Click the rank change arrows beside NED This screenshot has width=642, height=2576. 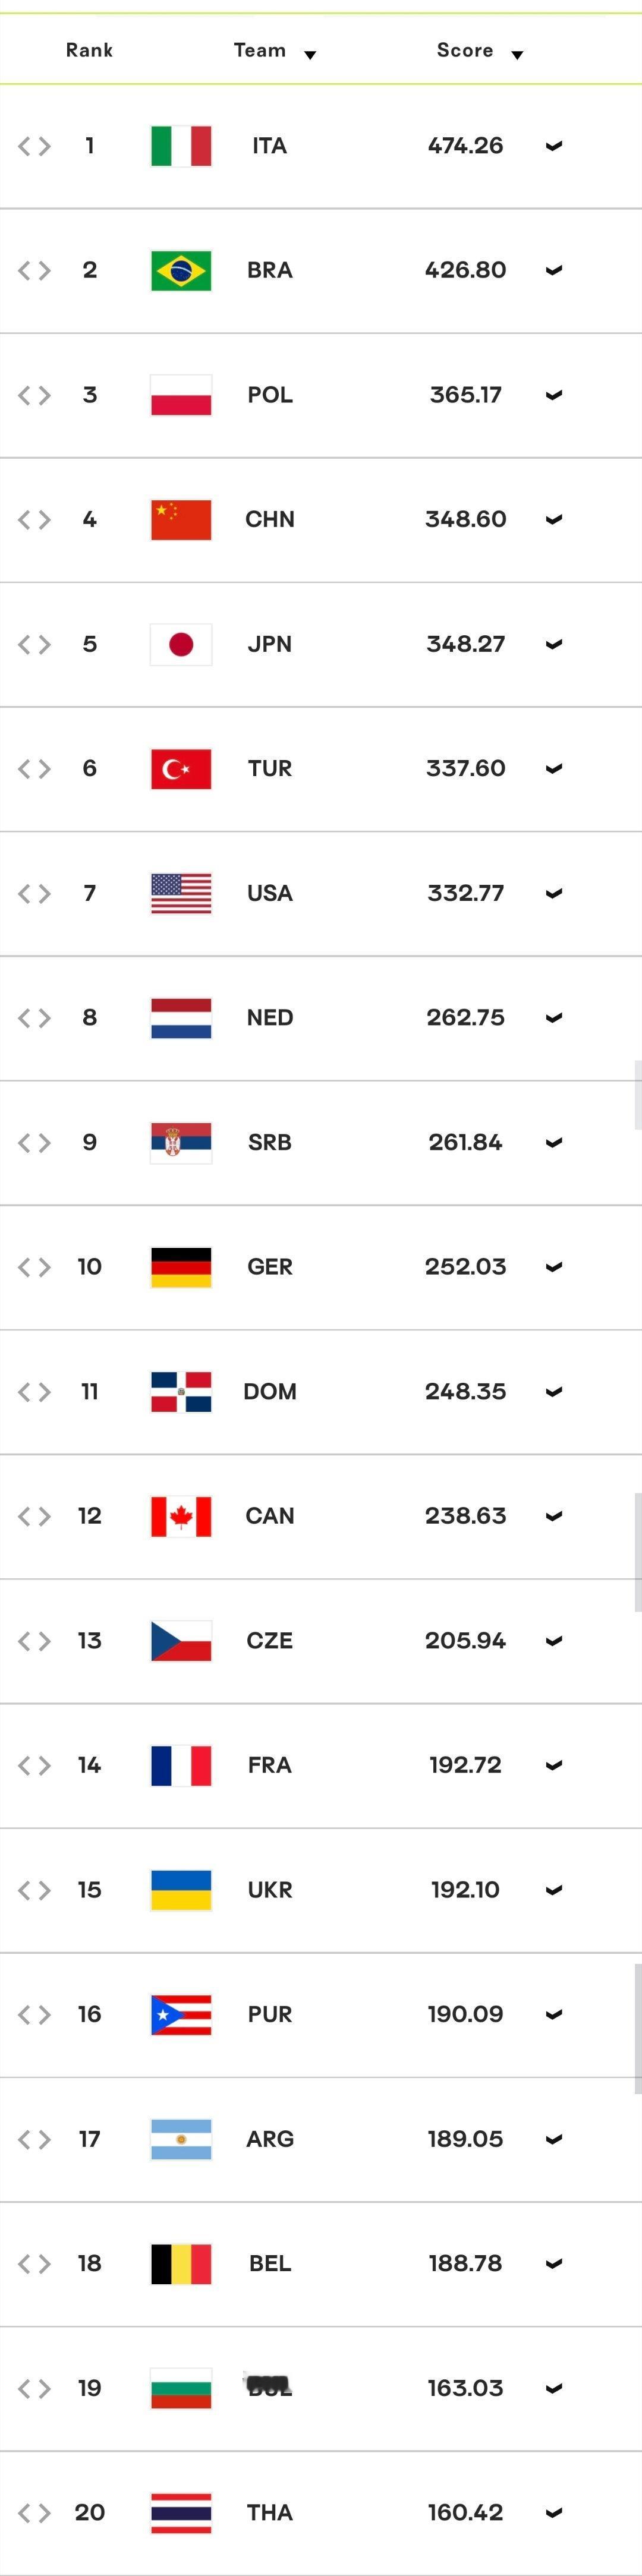34,1018
